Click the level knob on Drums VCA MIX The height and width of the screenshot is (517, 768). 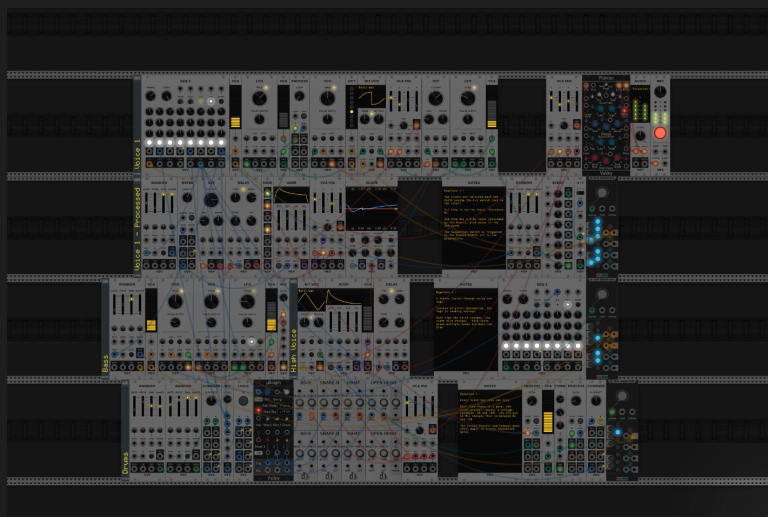click(x=419, y=431)
